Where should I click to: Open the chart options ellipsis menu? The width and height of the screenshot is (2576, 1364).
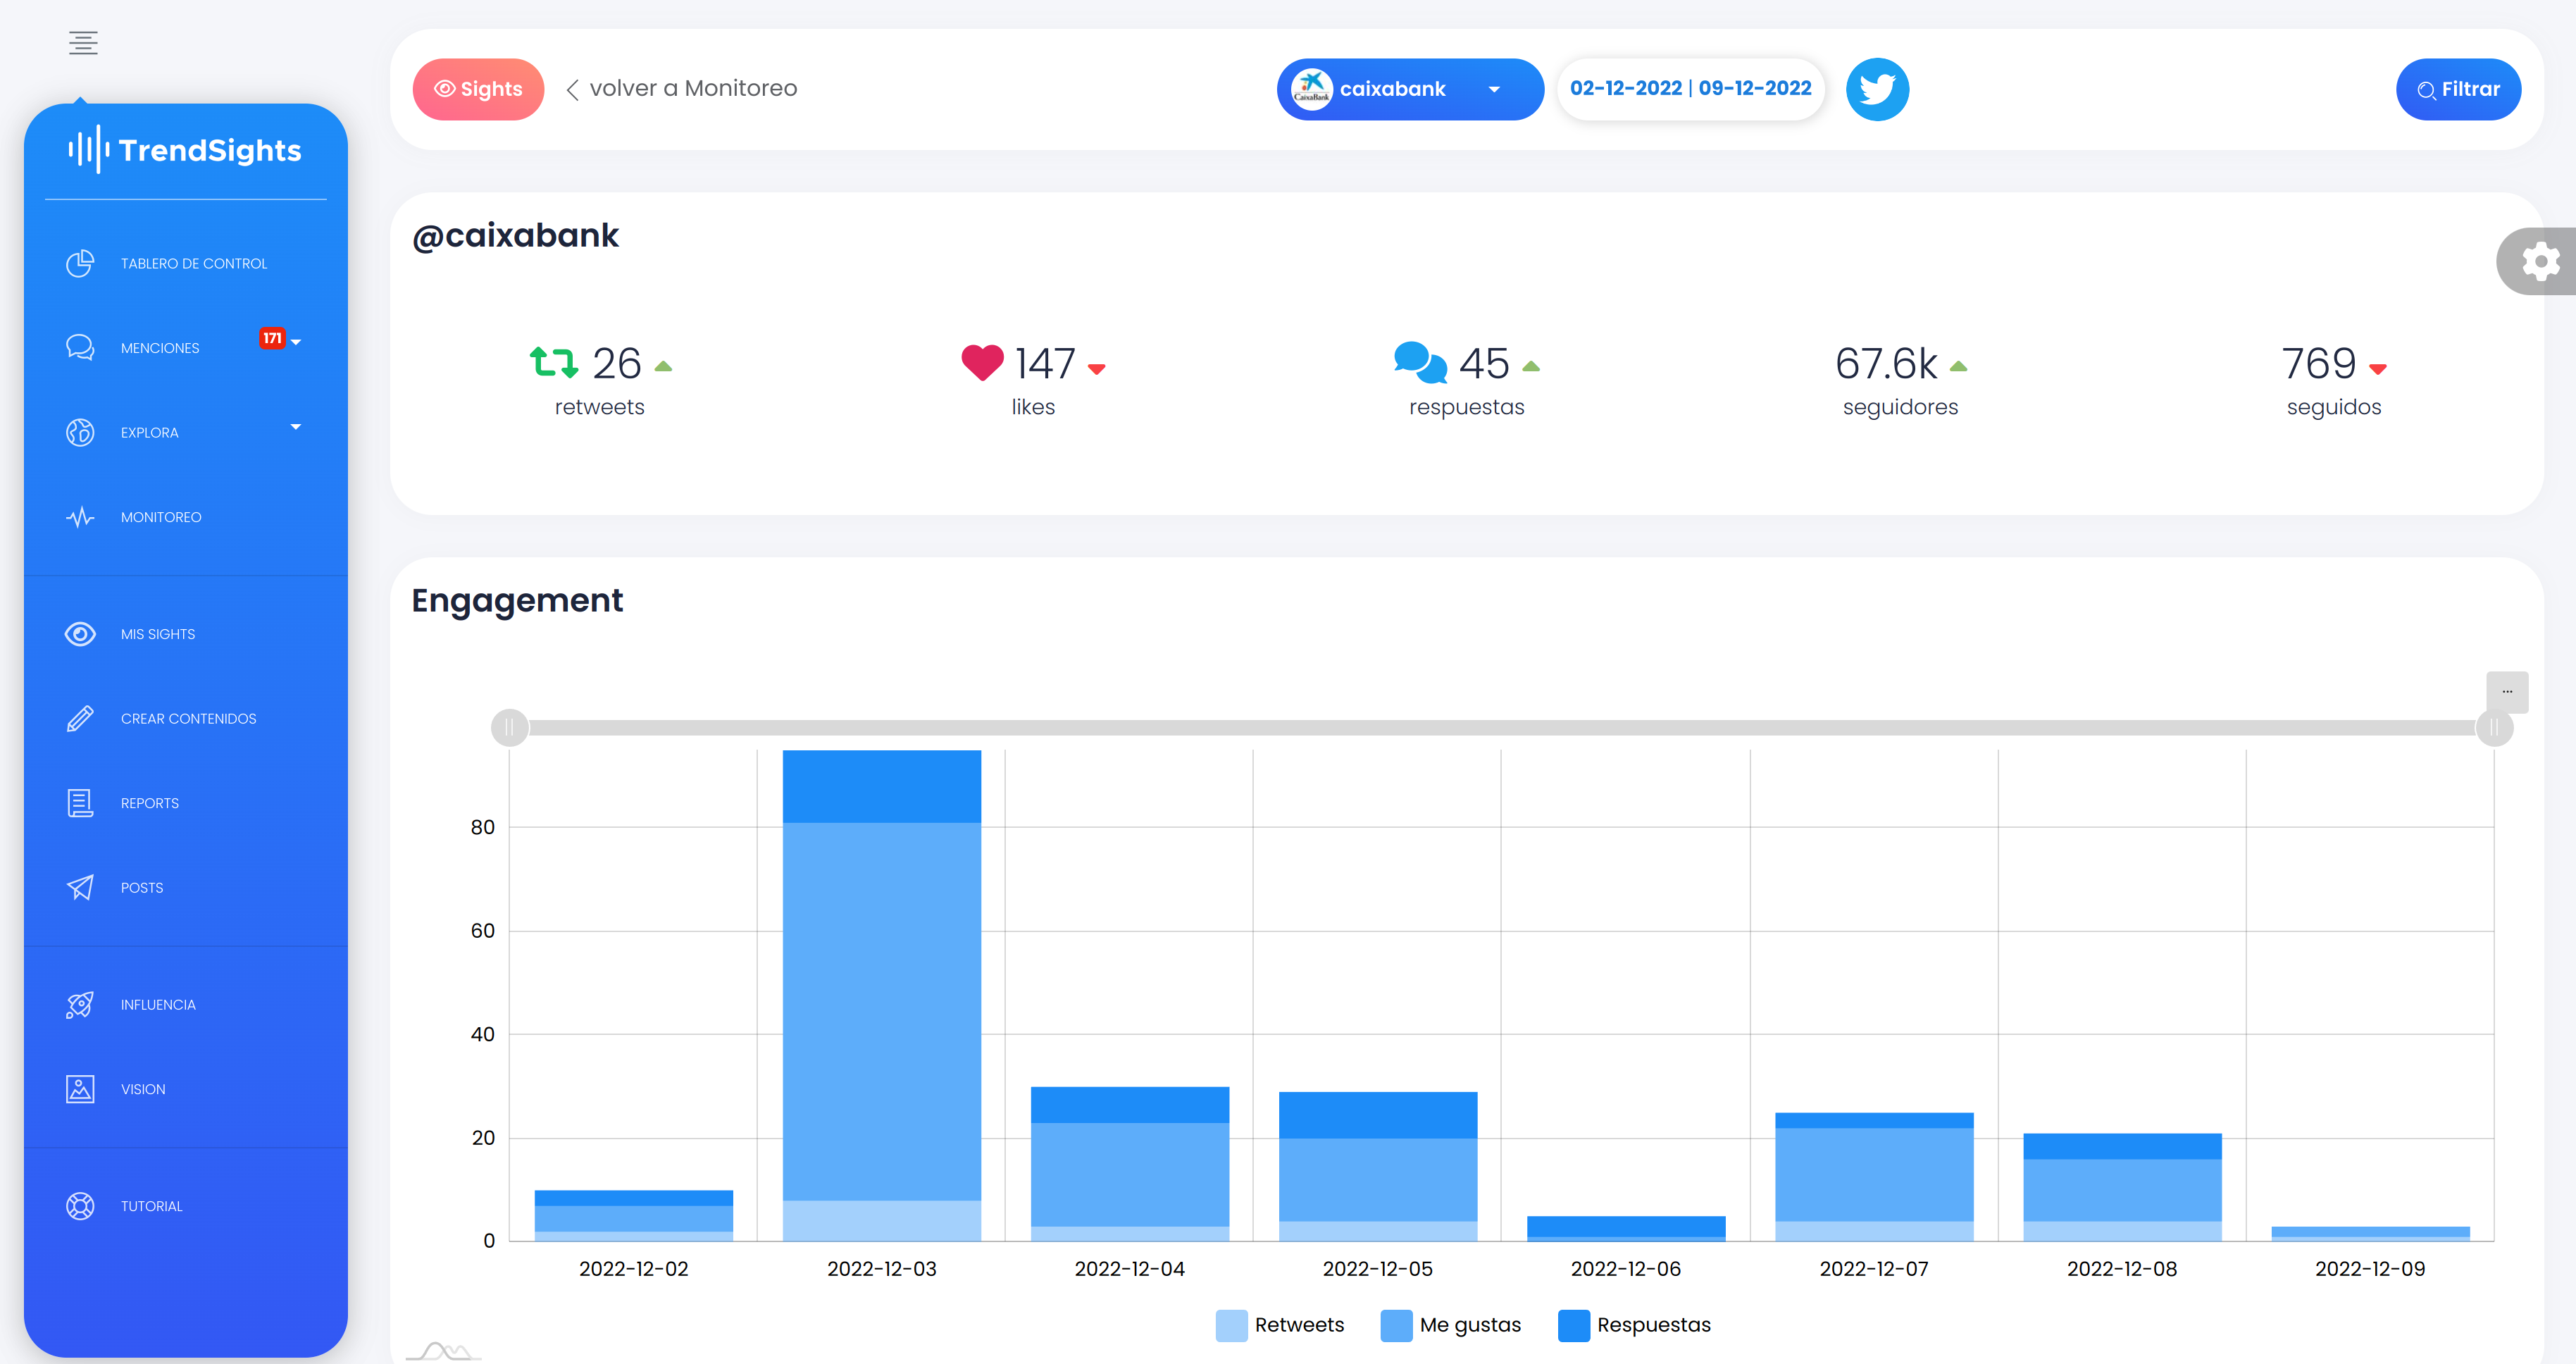(2507, 692)
